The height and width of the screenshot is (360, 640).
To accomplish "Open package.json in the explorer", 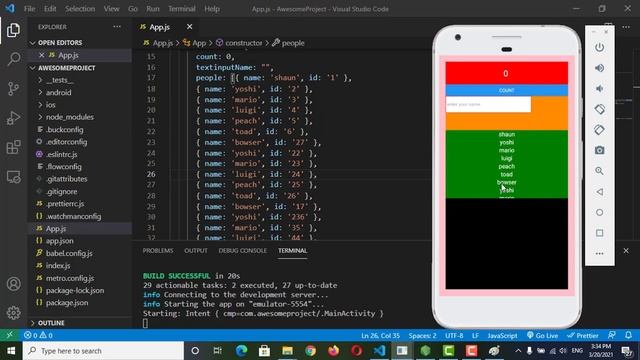I will [x=67, y=303].
